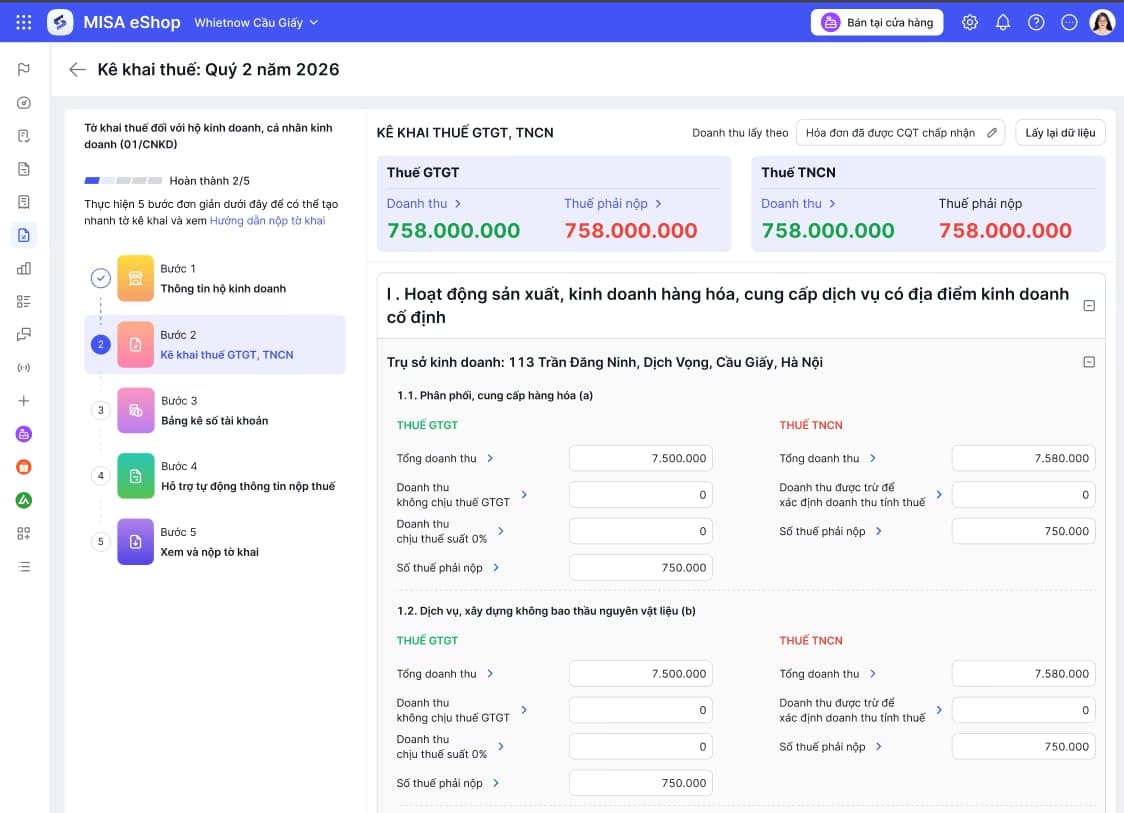Select Bước 1 Thông tin hộ kinh doanh
The height and width of the screenshot is (813, 1124).
(215, 278)
